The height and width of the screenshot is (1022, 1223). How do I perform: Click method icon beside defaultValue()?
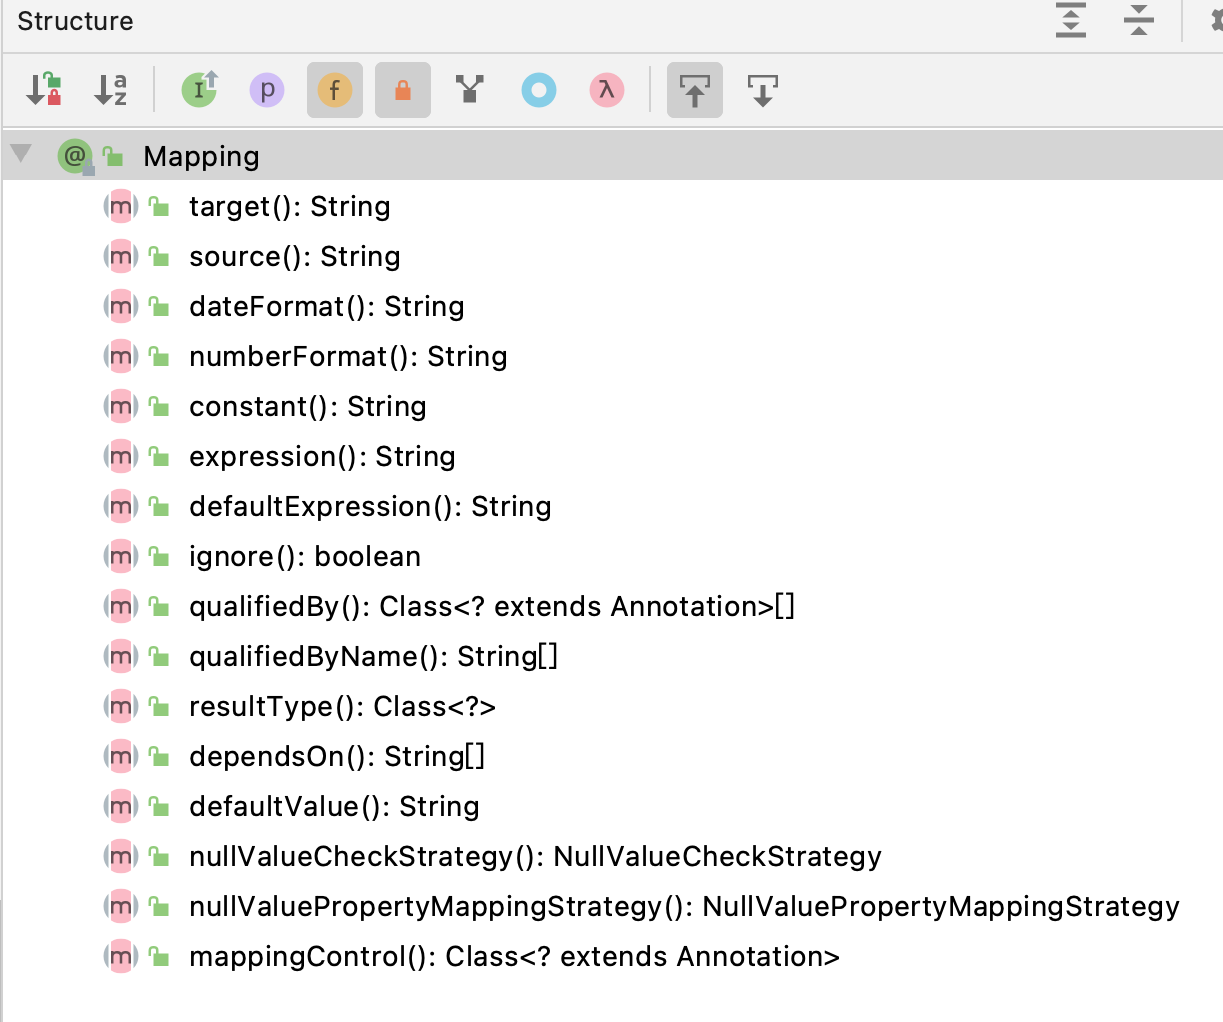121,807
